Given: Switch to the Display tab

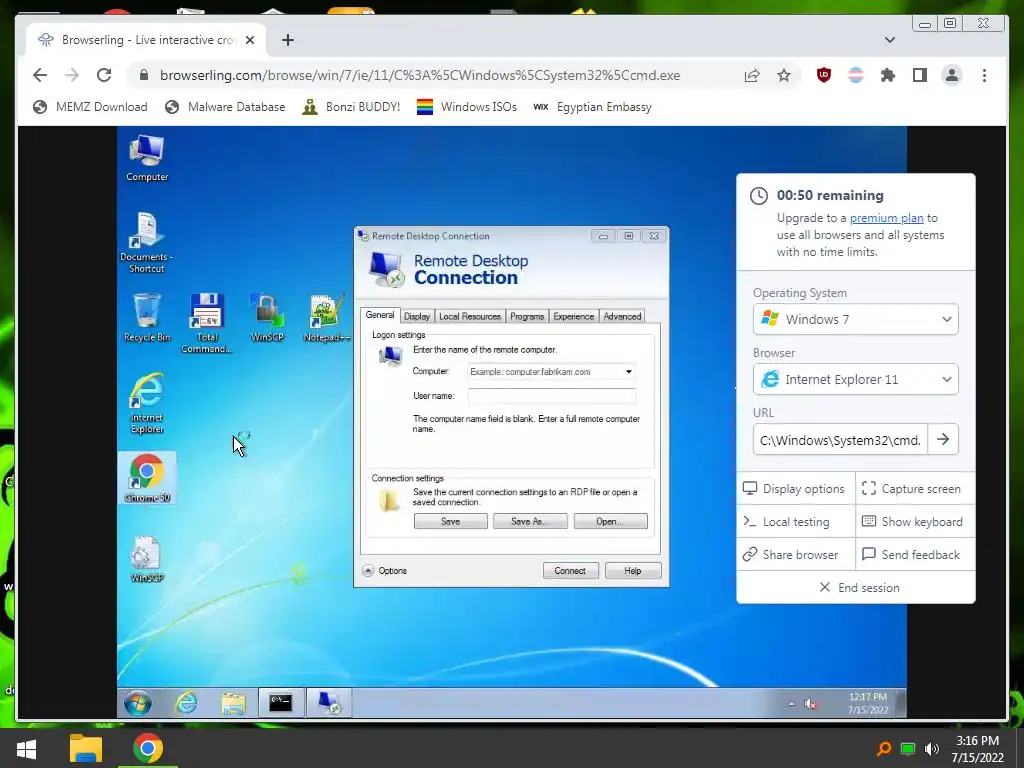Looking at the screenshot, I should click(x=417, y=316).
